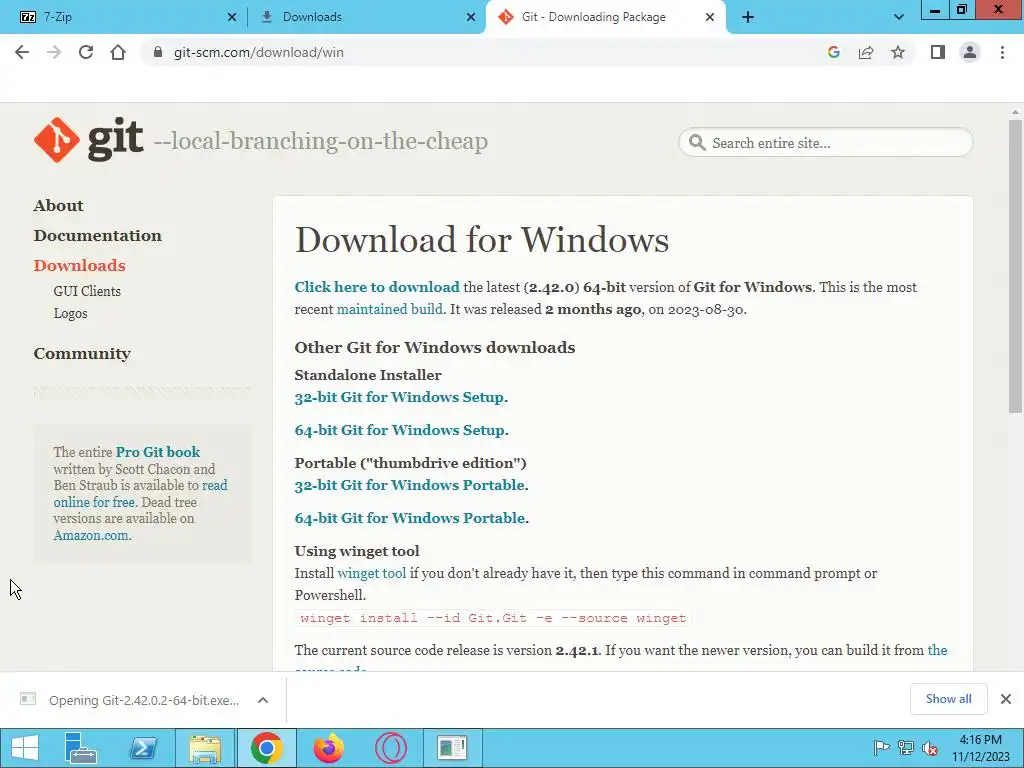Expand the tab search chevron
The width and height of the screenshot is (1024, 768).
[x=899, y=17]
